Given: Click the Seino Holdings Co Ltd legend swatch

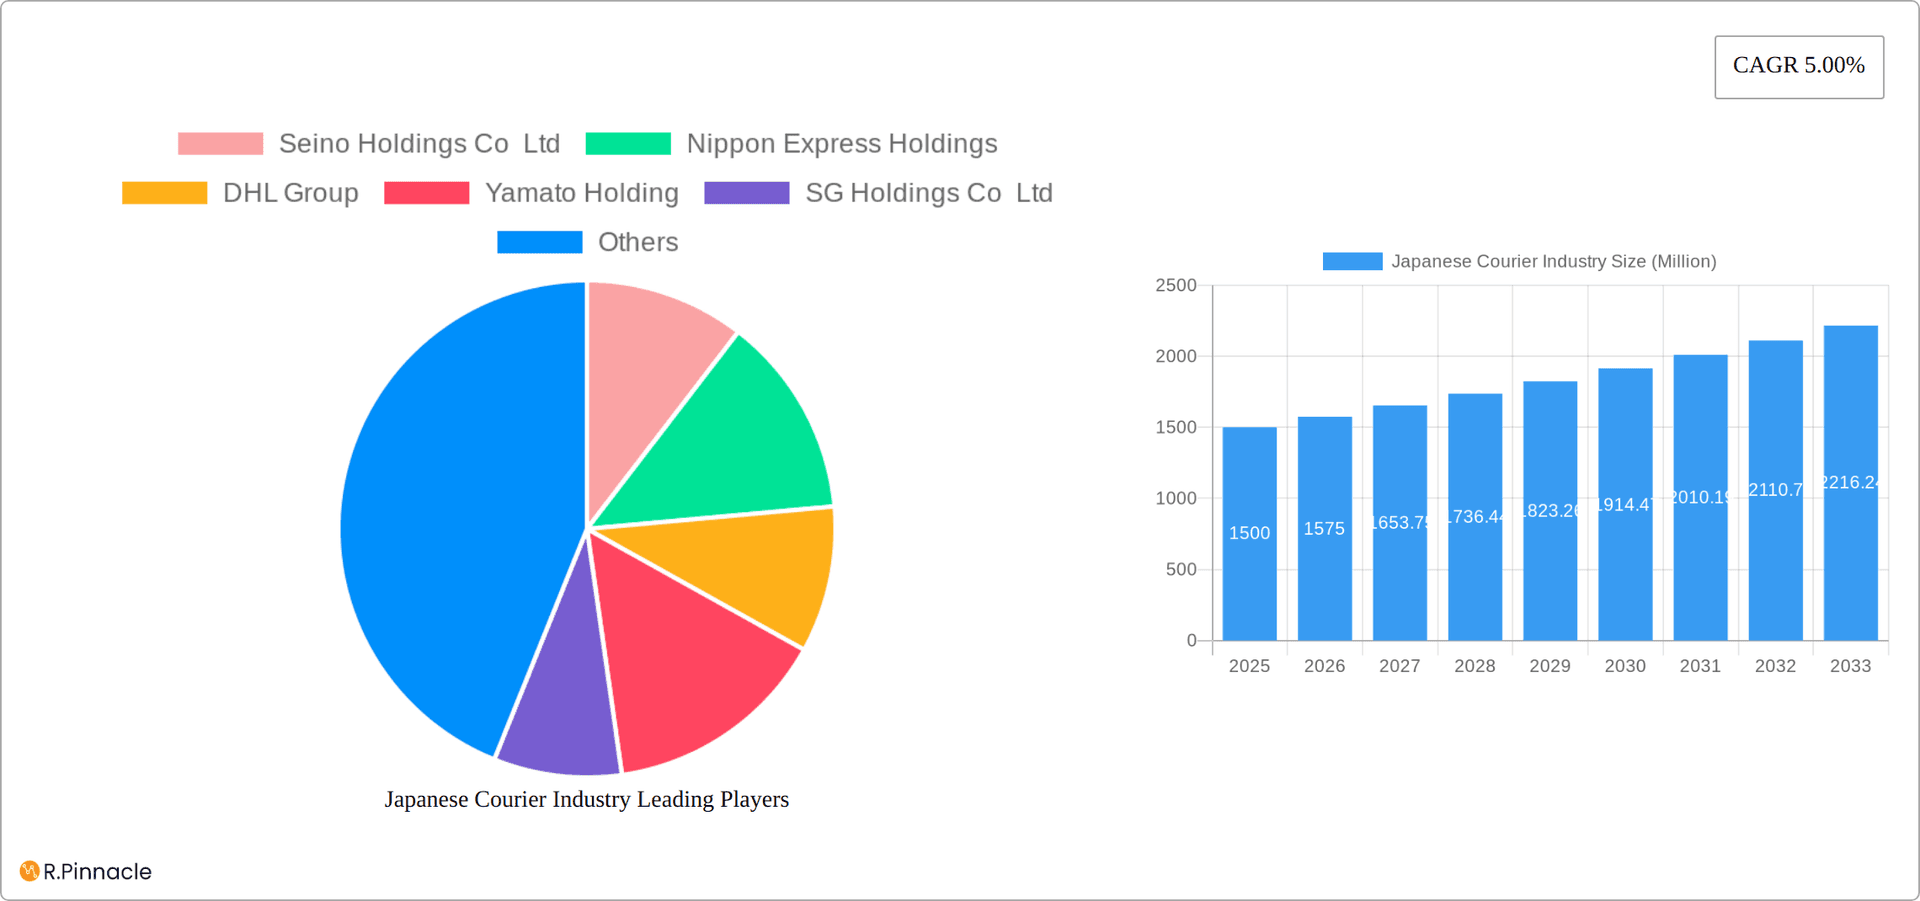Looking at the screenshot, I should [218, 143].
